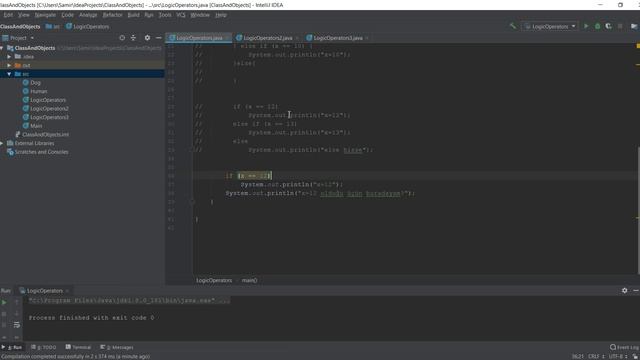Open the VCS menu

tap(181, 15)
